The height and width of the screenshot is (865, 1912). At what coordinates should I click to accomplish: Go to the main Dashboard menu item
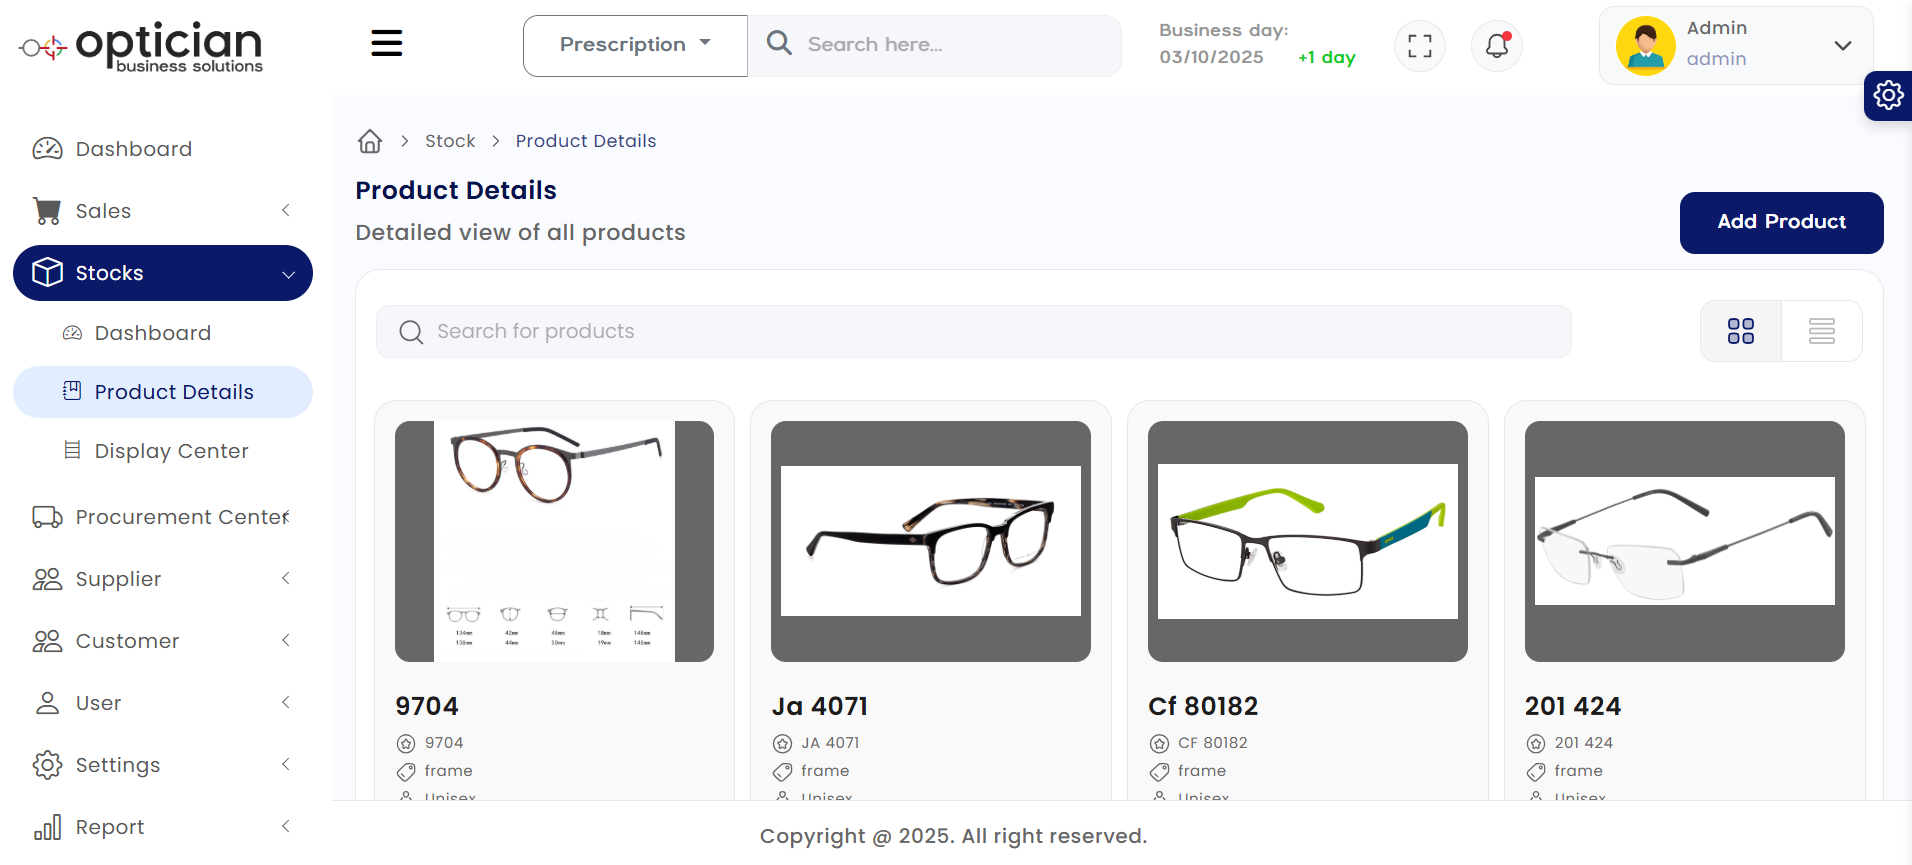133,149
